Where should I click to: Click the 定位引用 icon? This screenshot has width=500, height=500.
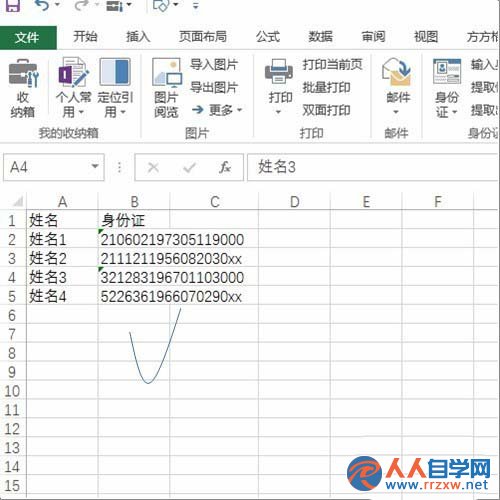[x=115, y=71]
